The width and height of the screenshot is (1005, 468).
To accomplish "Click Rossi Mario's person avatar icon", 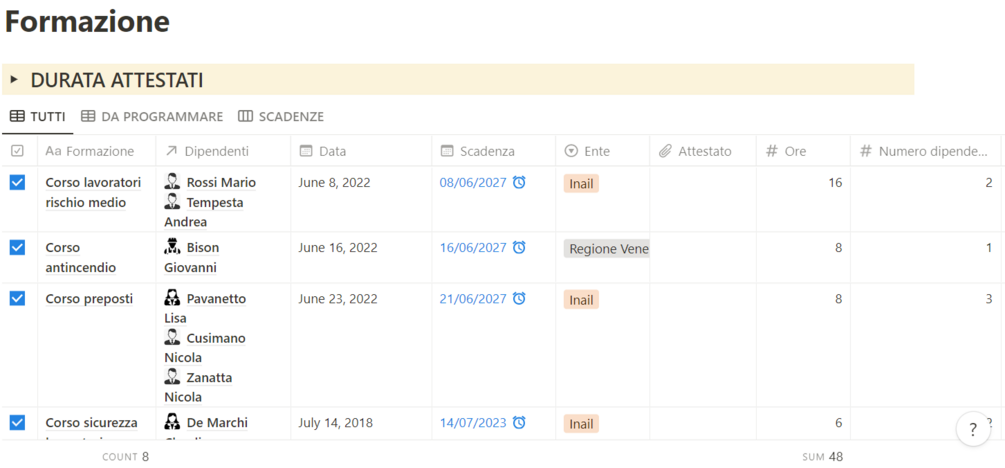I will [x=173, y=182].
